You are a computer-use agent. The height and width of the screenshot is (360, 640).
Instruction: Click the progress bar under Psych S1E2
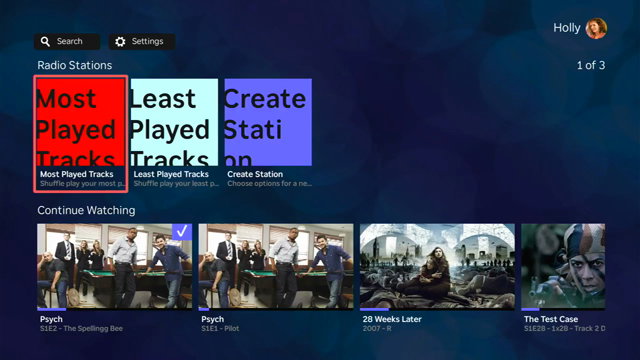coord(115,309)
